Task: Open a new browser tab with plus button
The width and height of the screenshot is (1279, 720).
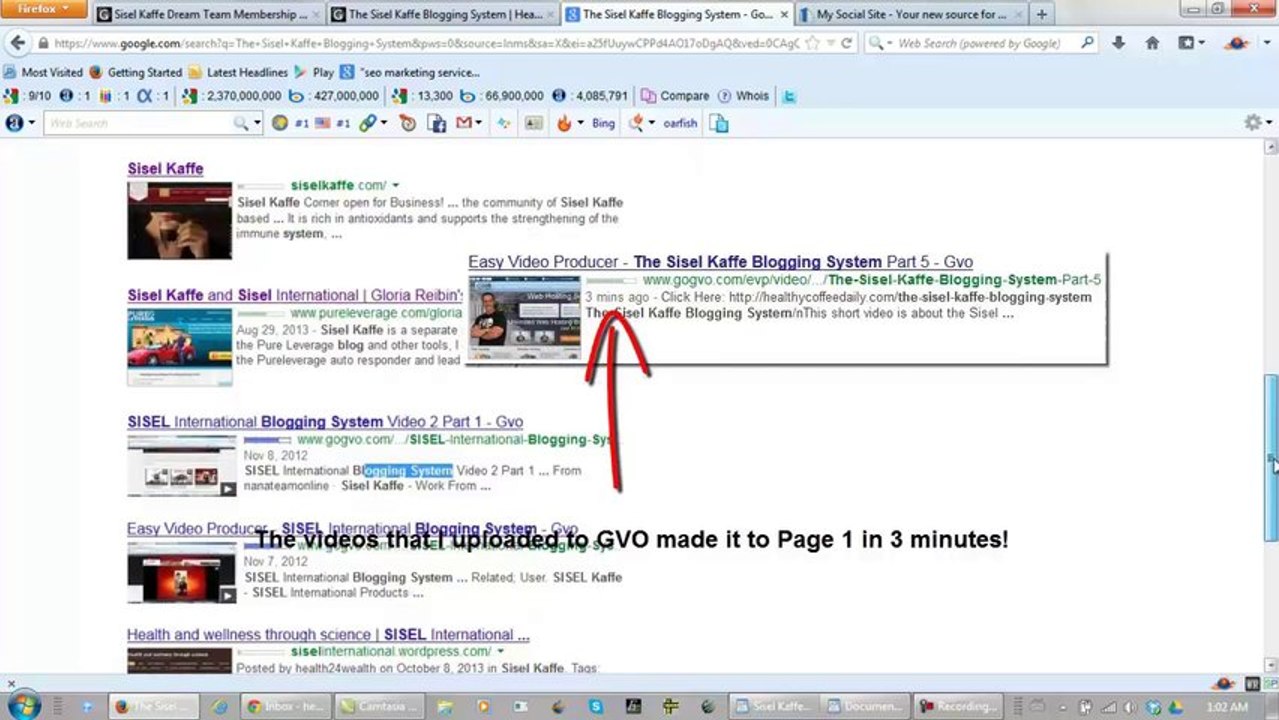Action: click(x=1041, y=15)
